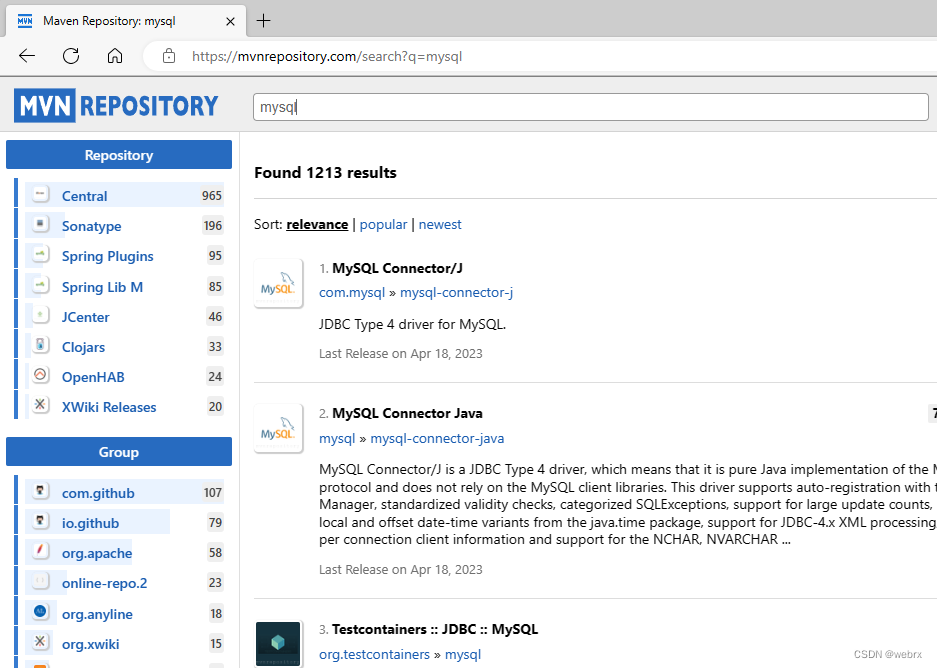The image size is (937, 668).
Task: Open the mysql-connector-java artifact link
Action: tap(437, 439)
